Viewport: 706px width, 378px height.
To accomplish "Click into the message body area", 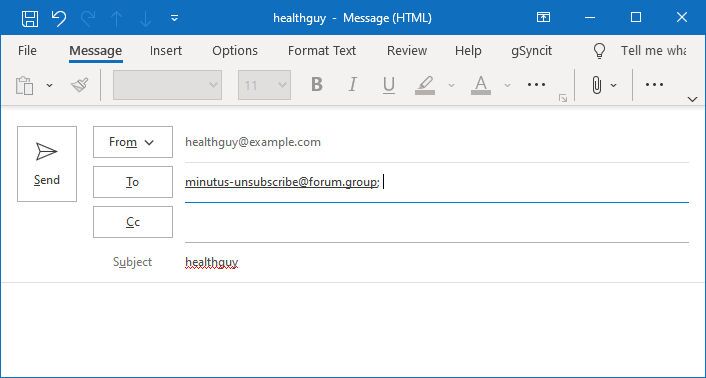I will [x=353, y=329].
